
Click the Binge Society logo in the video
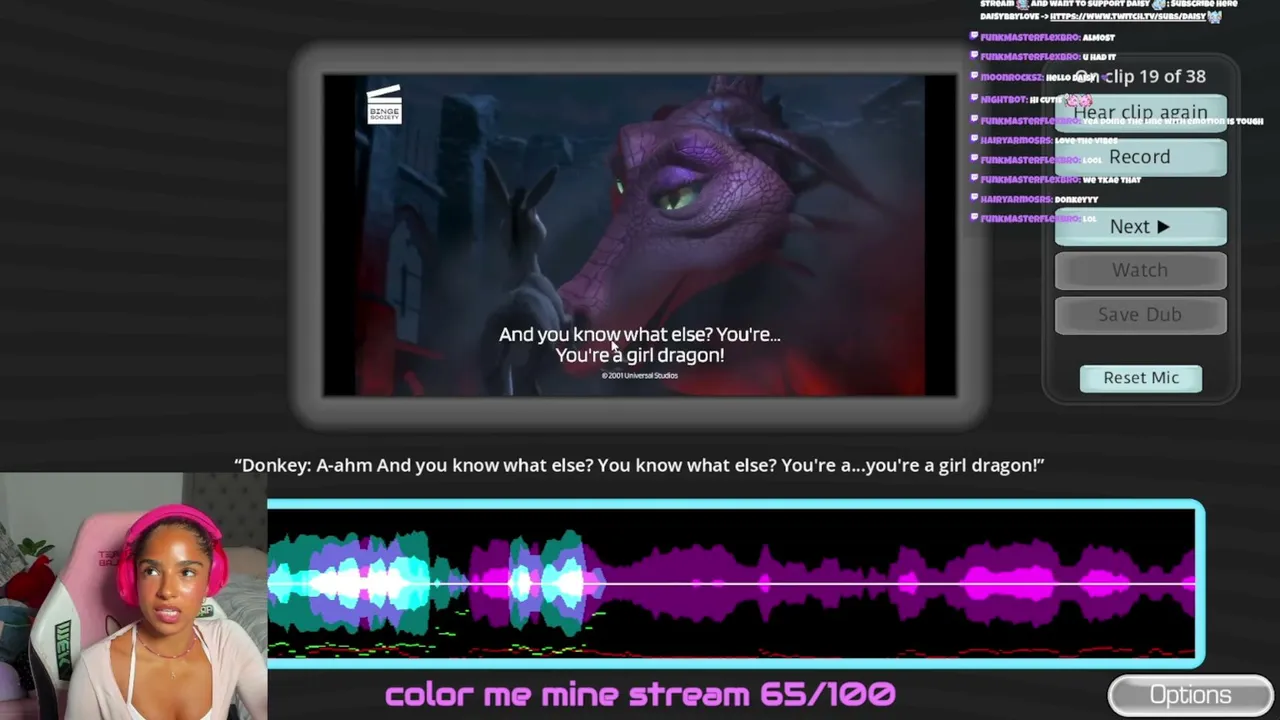[x=384, y=105]
